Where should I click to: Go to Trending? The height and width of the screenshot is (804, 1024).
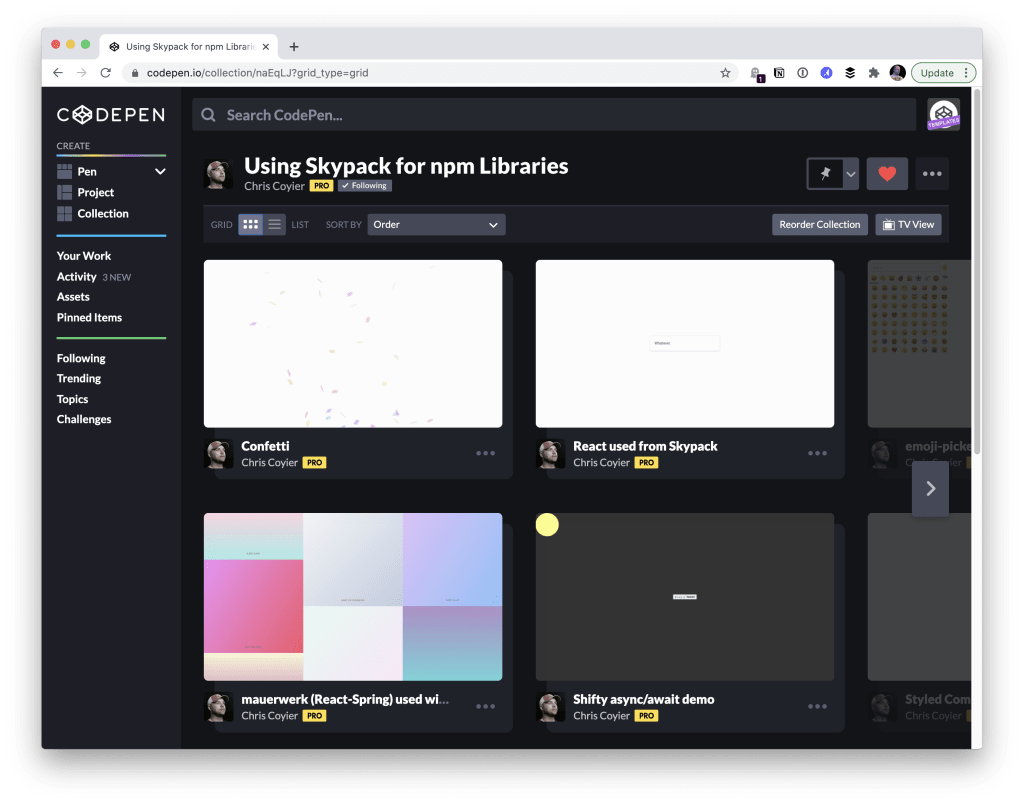(78, 378)
